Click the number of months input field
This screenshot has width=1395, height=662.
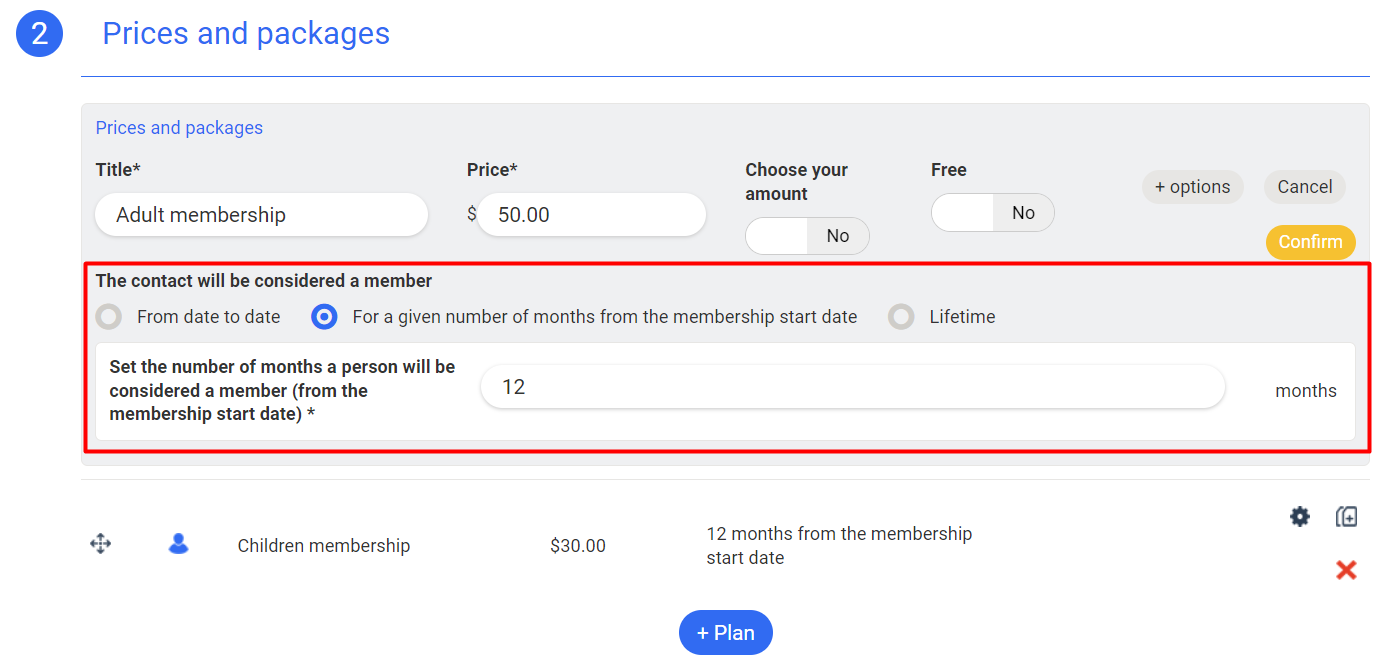[852, 387]
